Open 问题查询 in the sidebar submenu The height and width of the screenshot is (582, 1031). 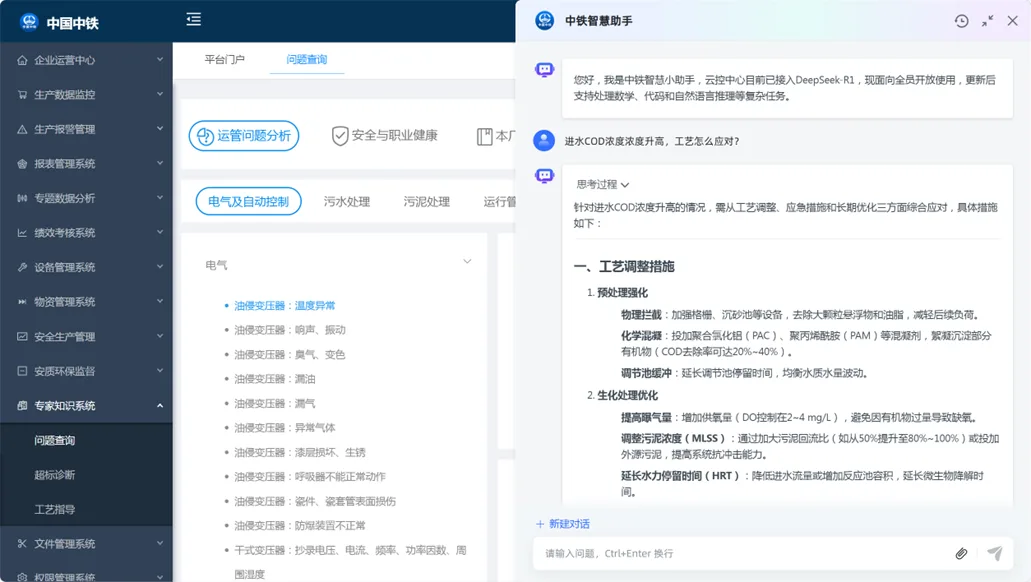pos(55,440)
